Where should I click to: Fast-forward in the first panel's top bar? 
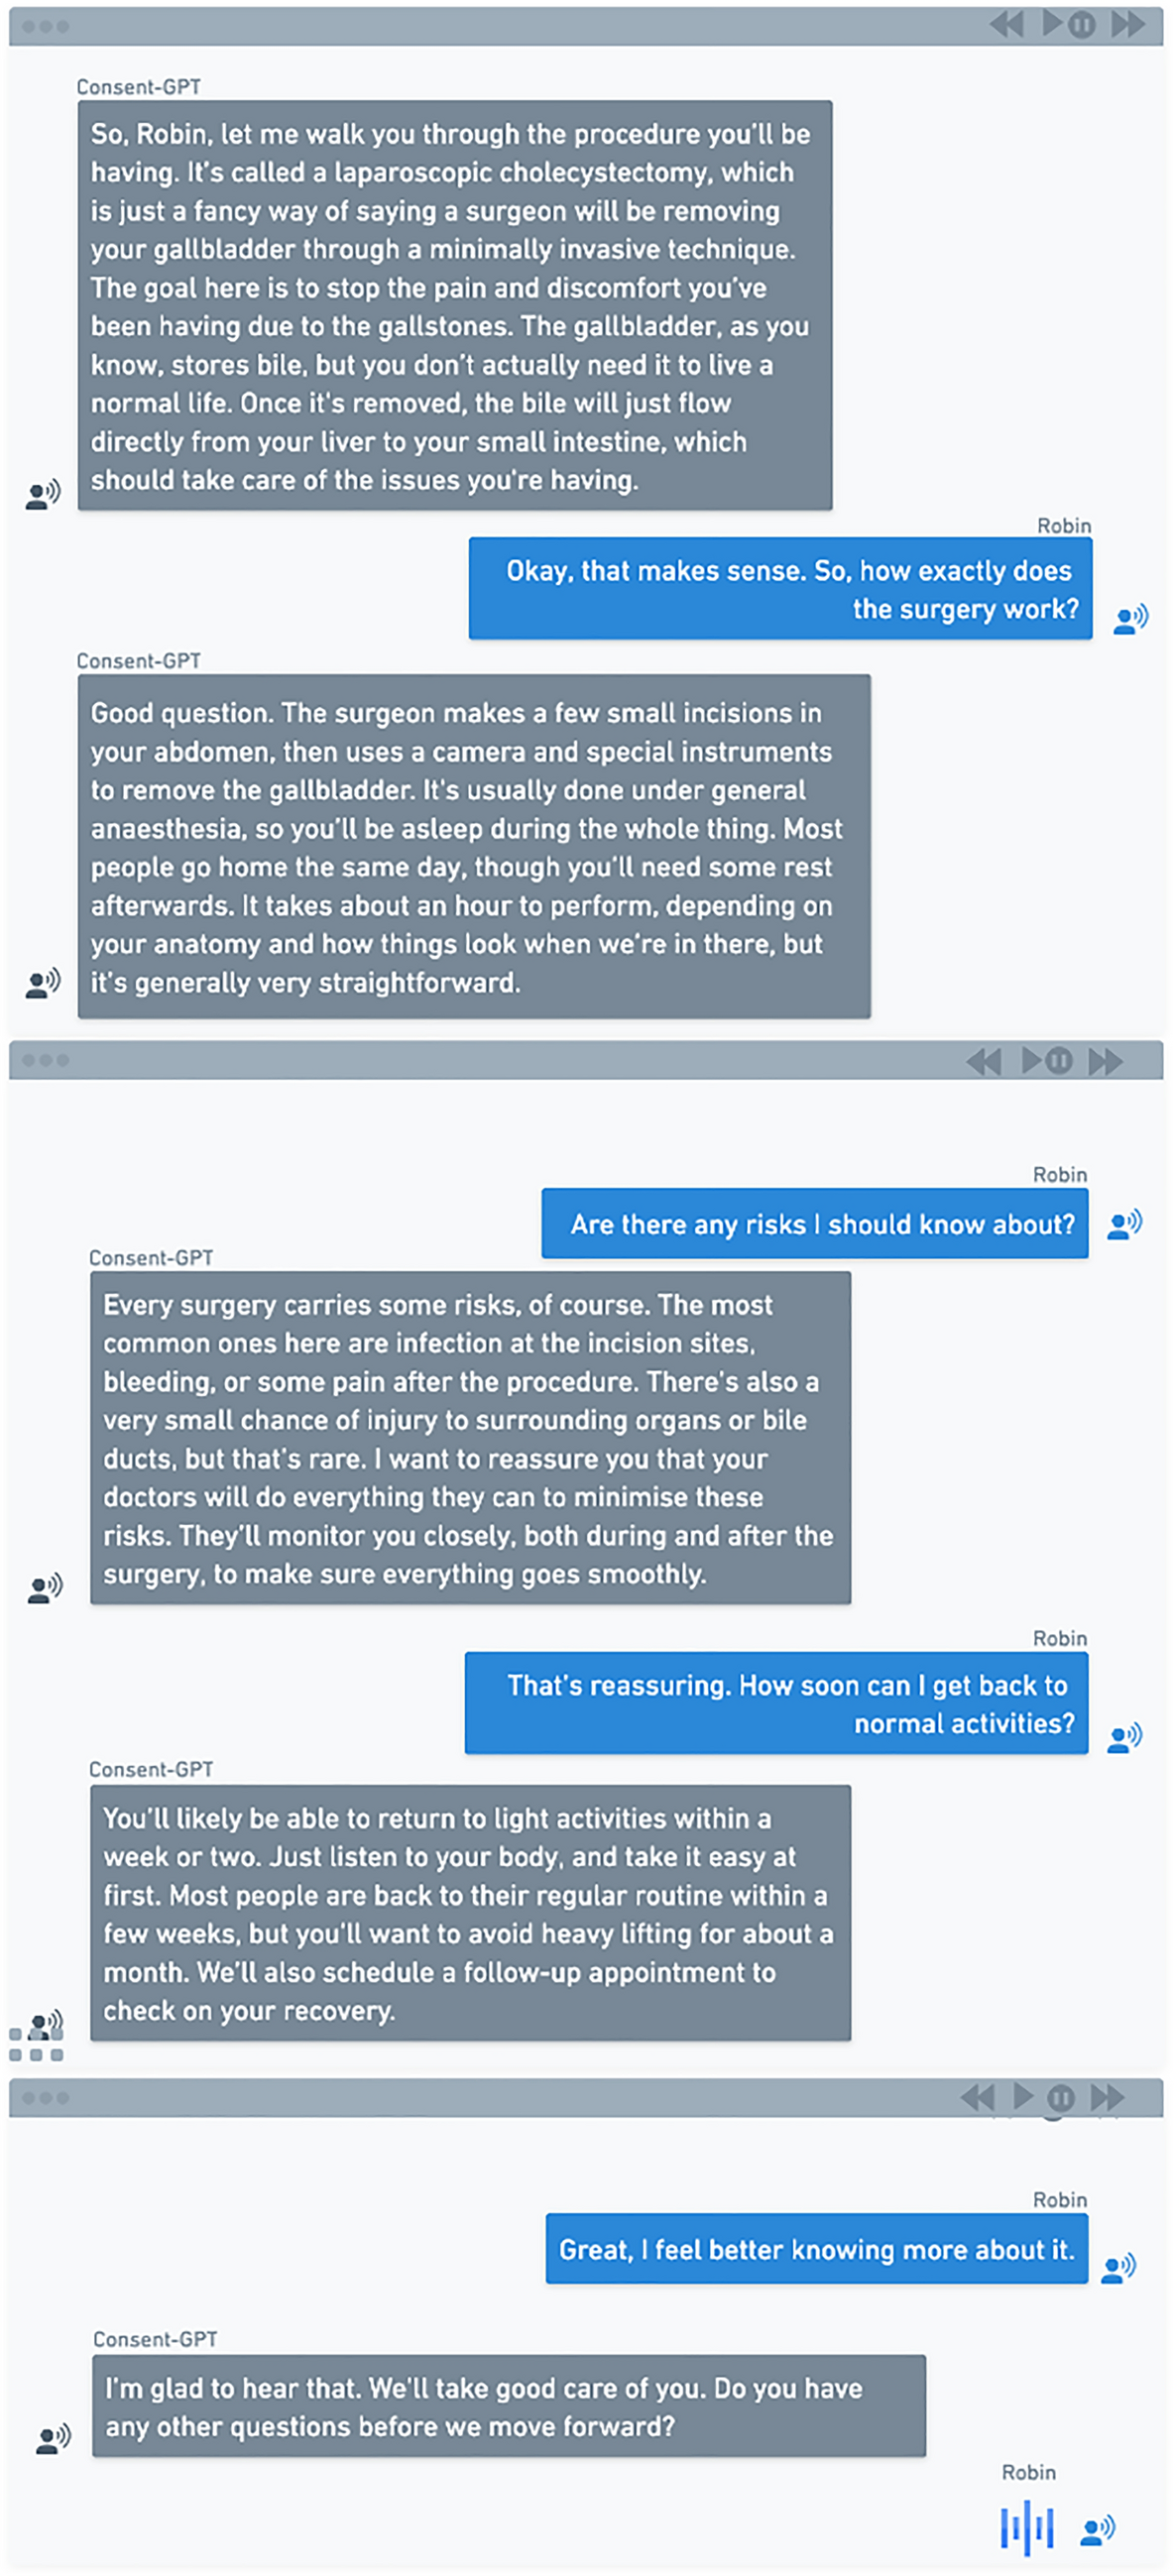point(1128,25)
